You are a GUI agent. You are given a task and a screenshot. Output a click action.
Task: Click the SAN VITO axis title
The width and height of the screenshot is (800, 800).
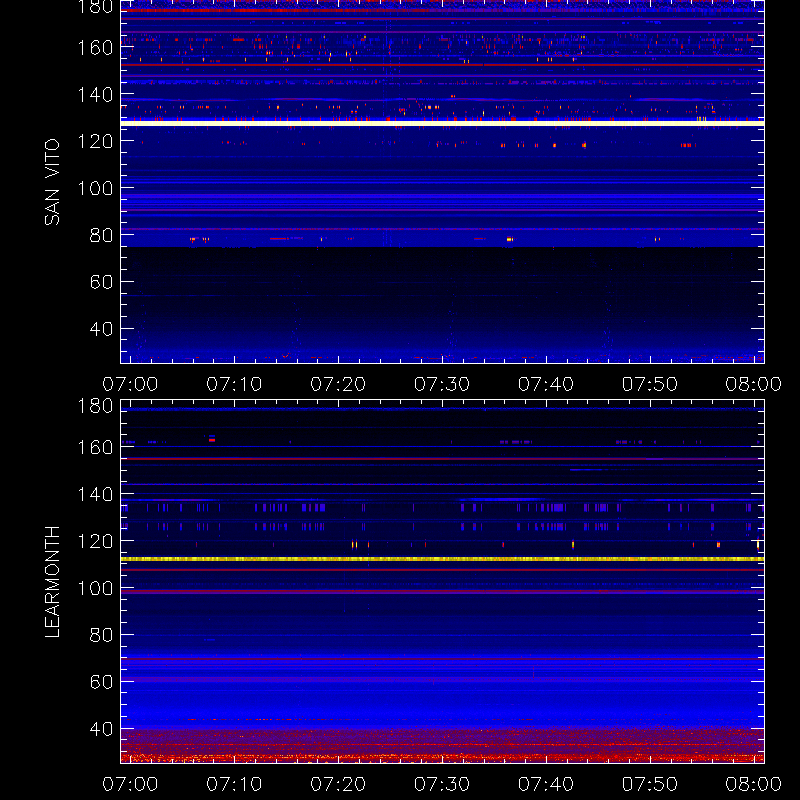52,182
